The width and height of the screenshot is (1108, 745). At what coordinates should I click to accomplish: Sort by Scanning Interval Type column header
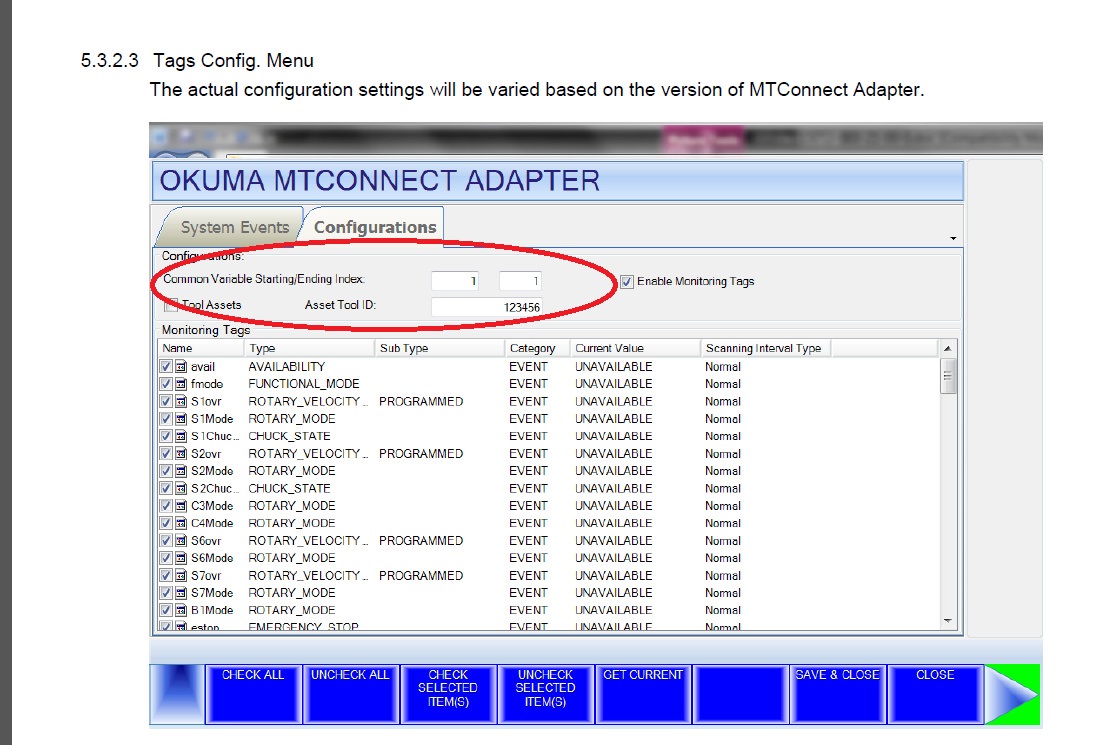(766, 348)
